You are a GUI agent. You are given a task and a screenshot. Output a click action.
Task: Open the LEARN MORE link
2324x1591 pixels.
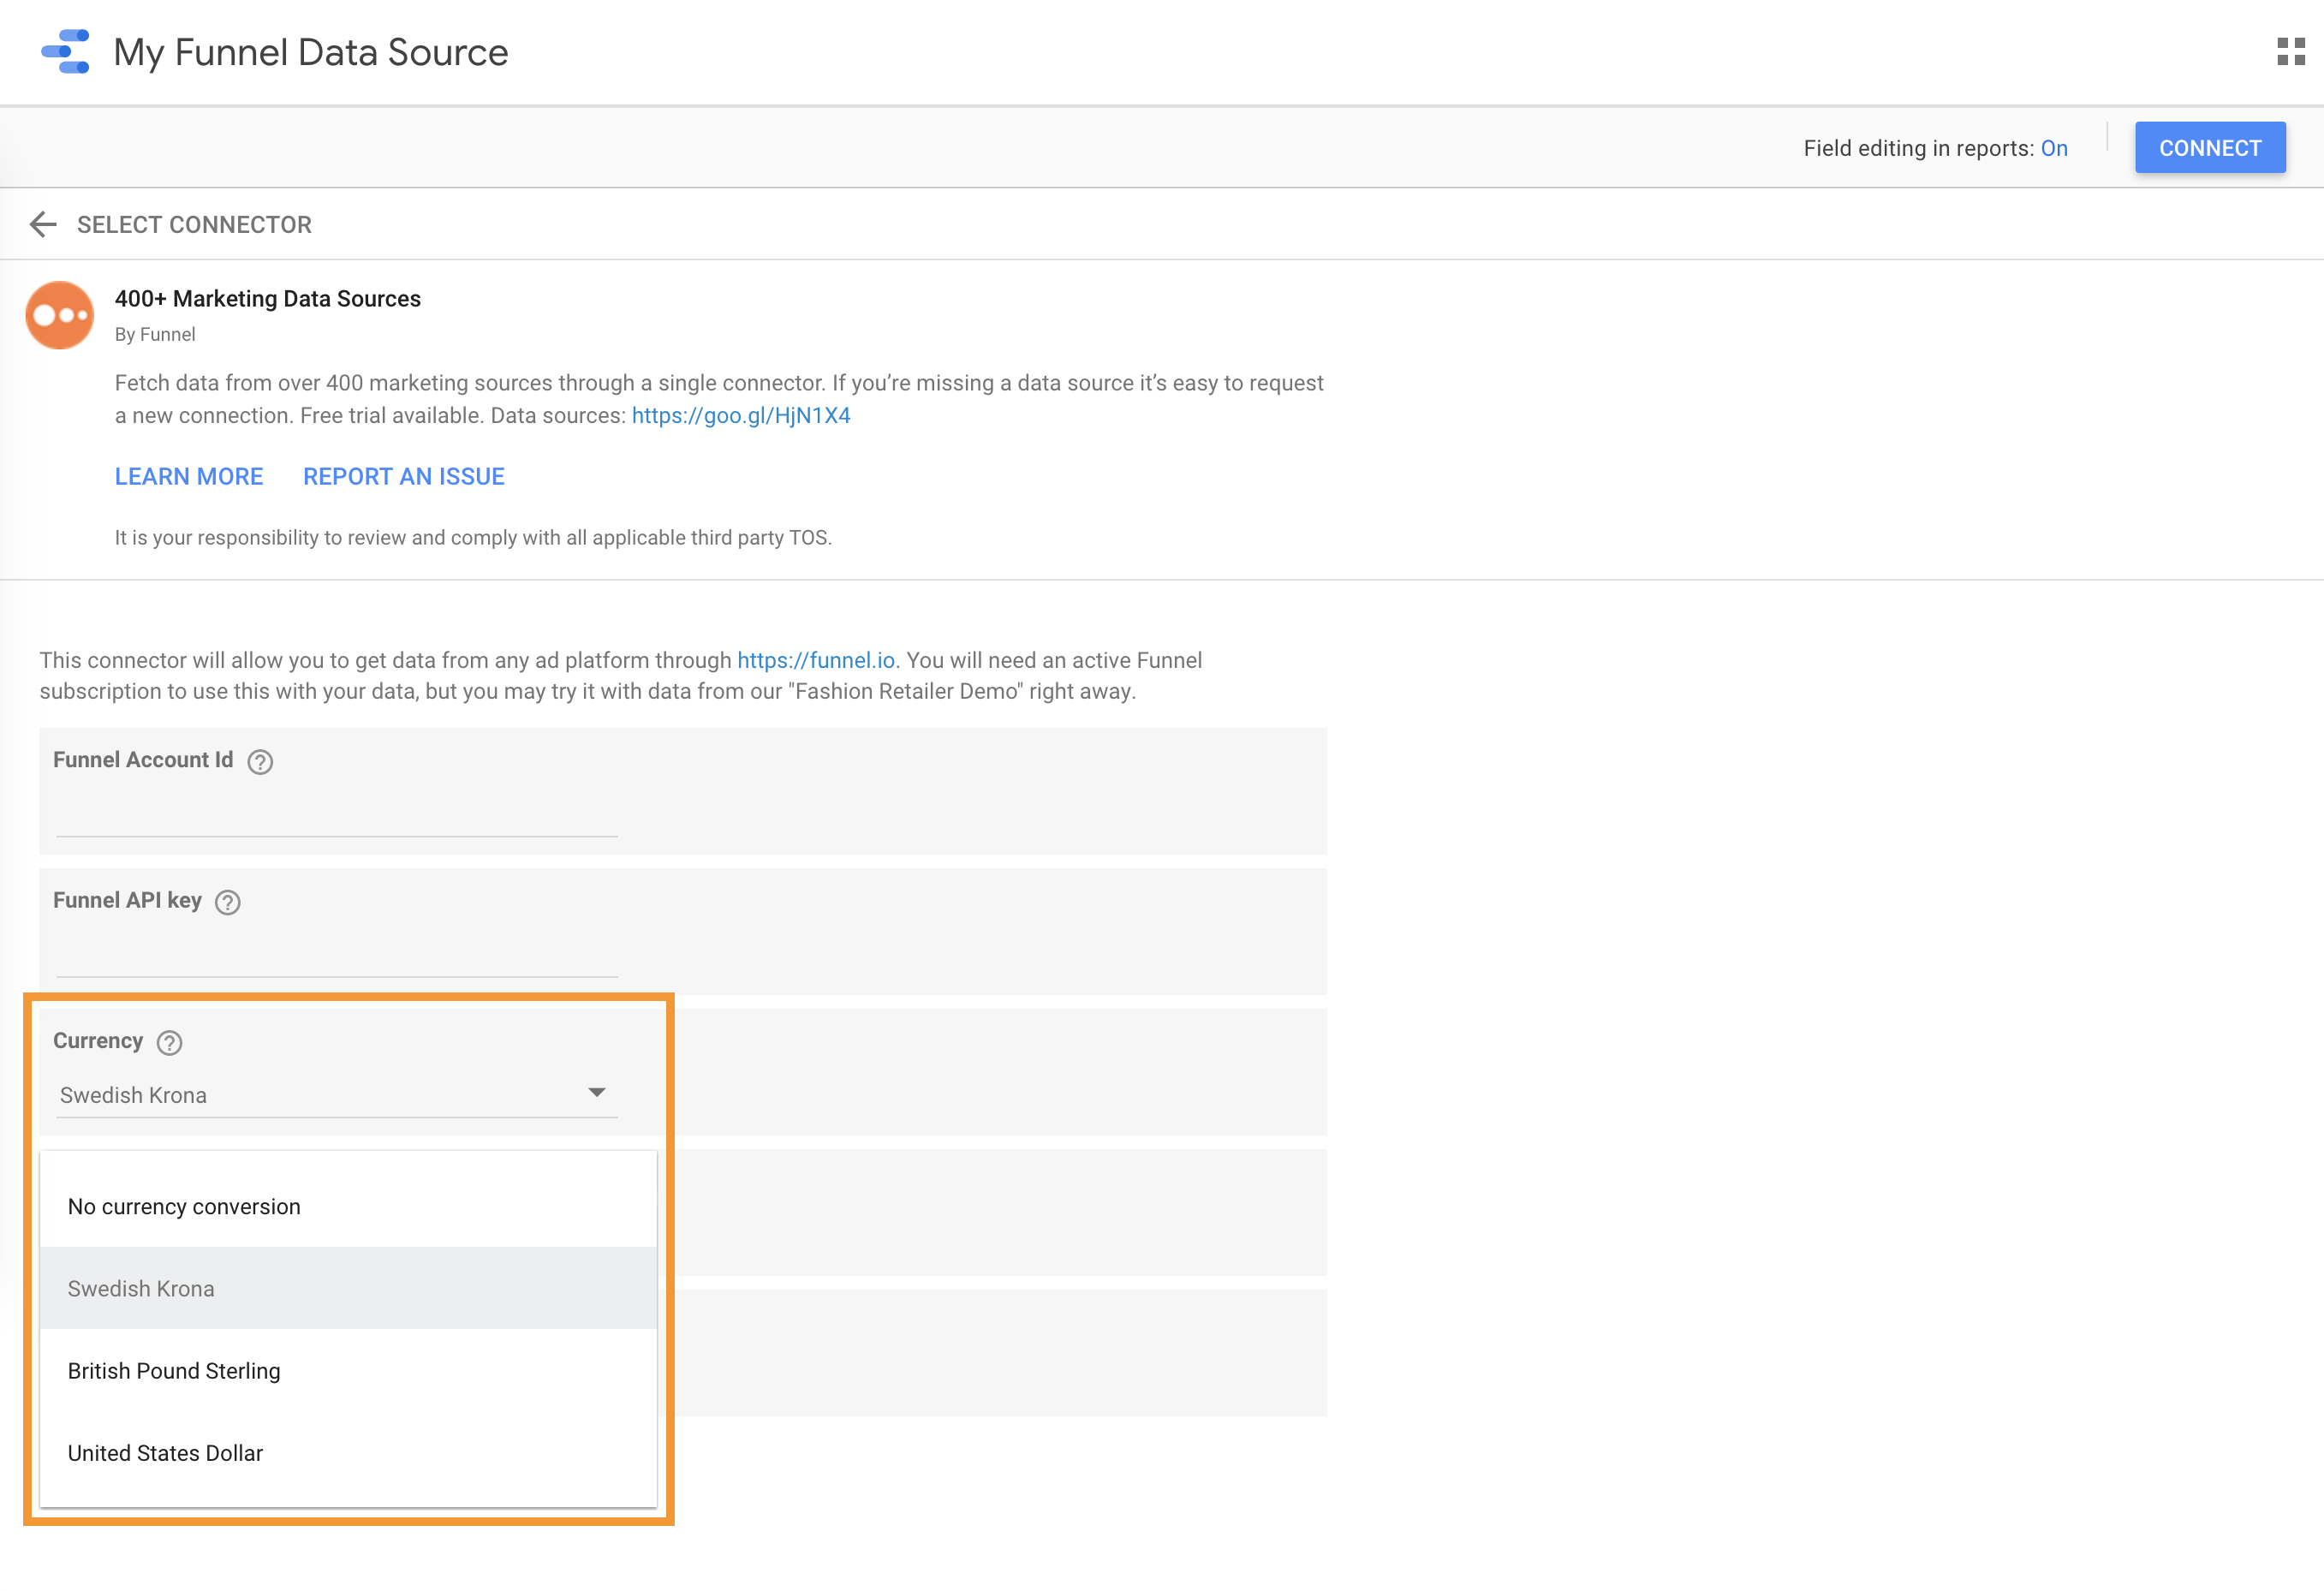point(189,476)
